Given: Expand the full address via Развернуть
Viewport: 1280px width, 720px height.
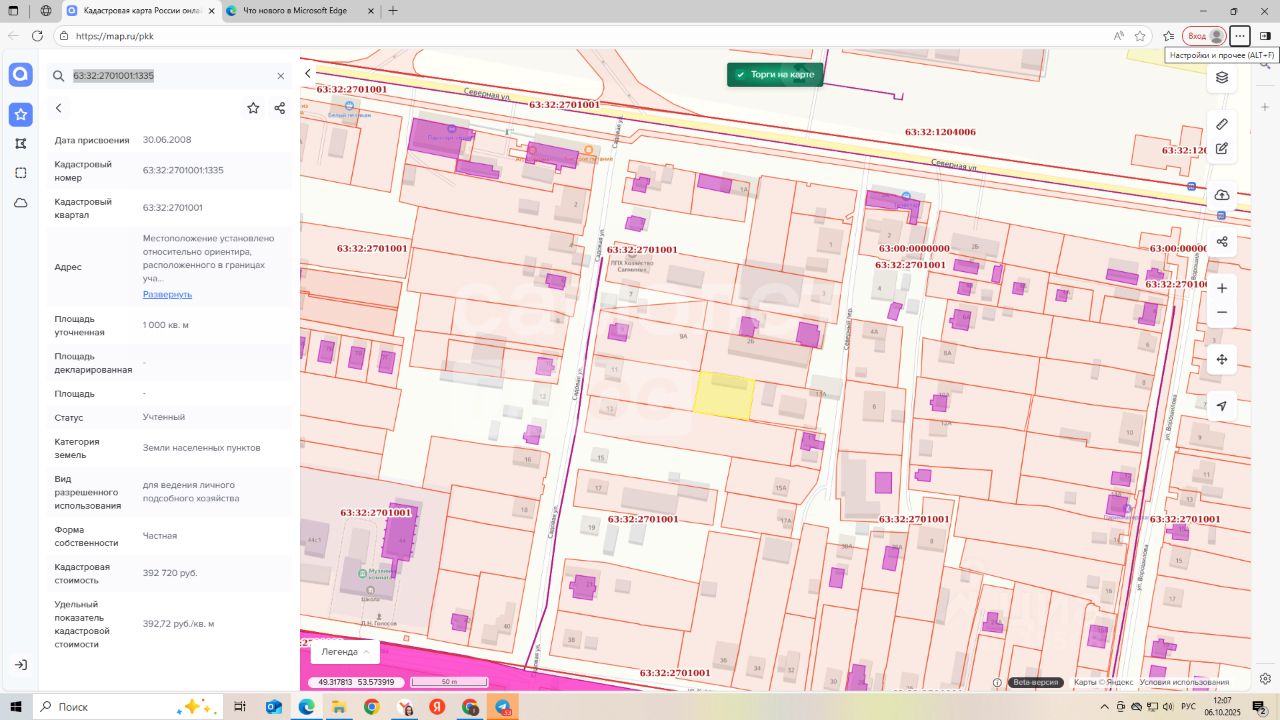Looking at the screenshot, I should (x=167, y=294).
